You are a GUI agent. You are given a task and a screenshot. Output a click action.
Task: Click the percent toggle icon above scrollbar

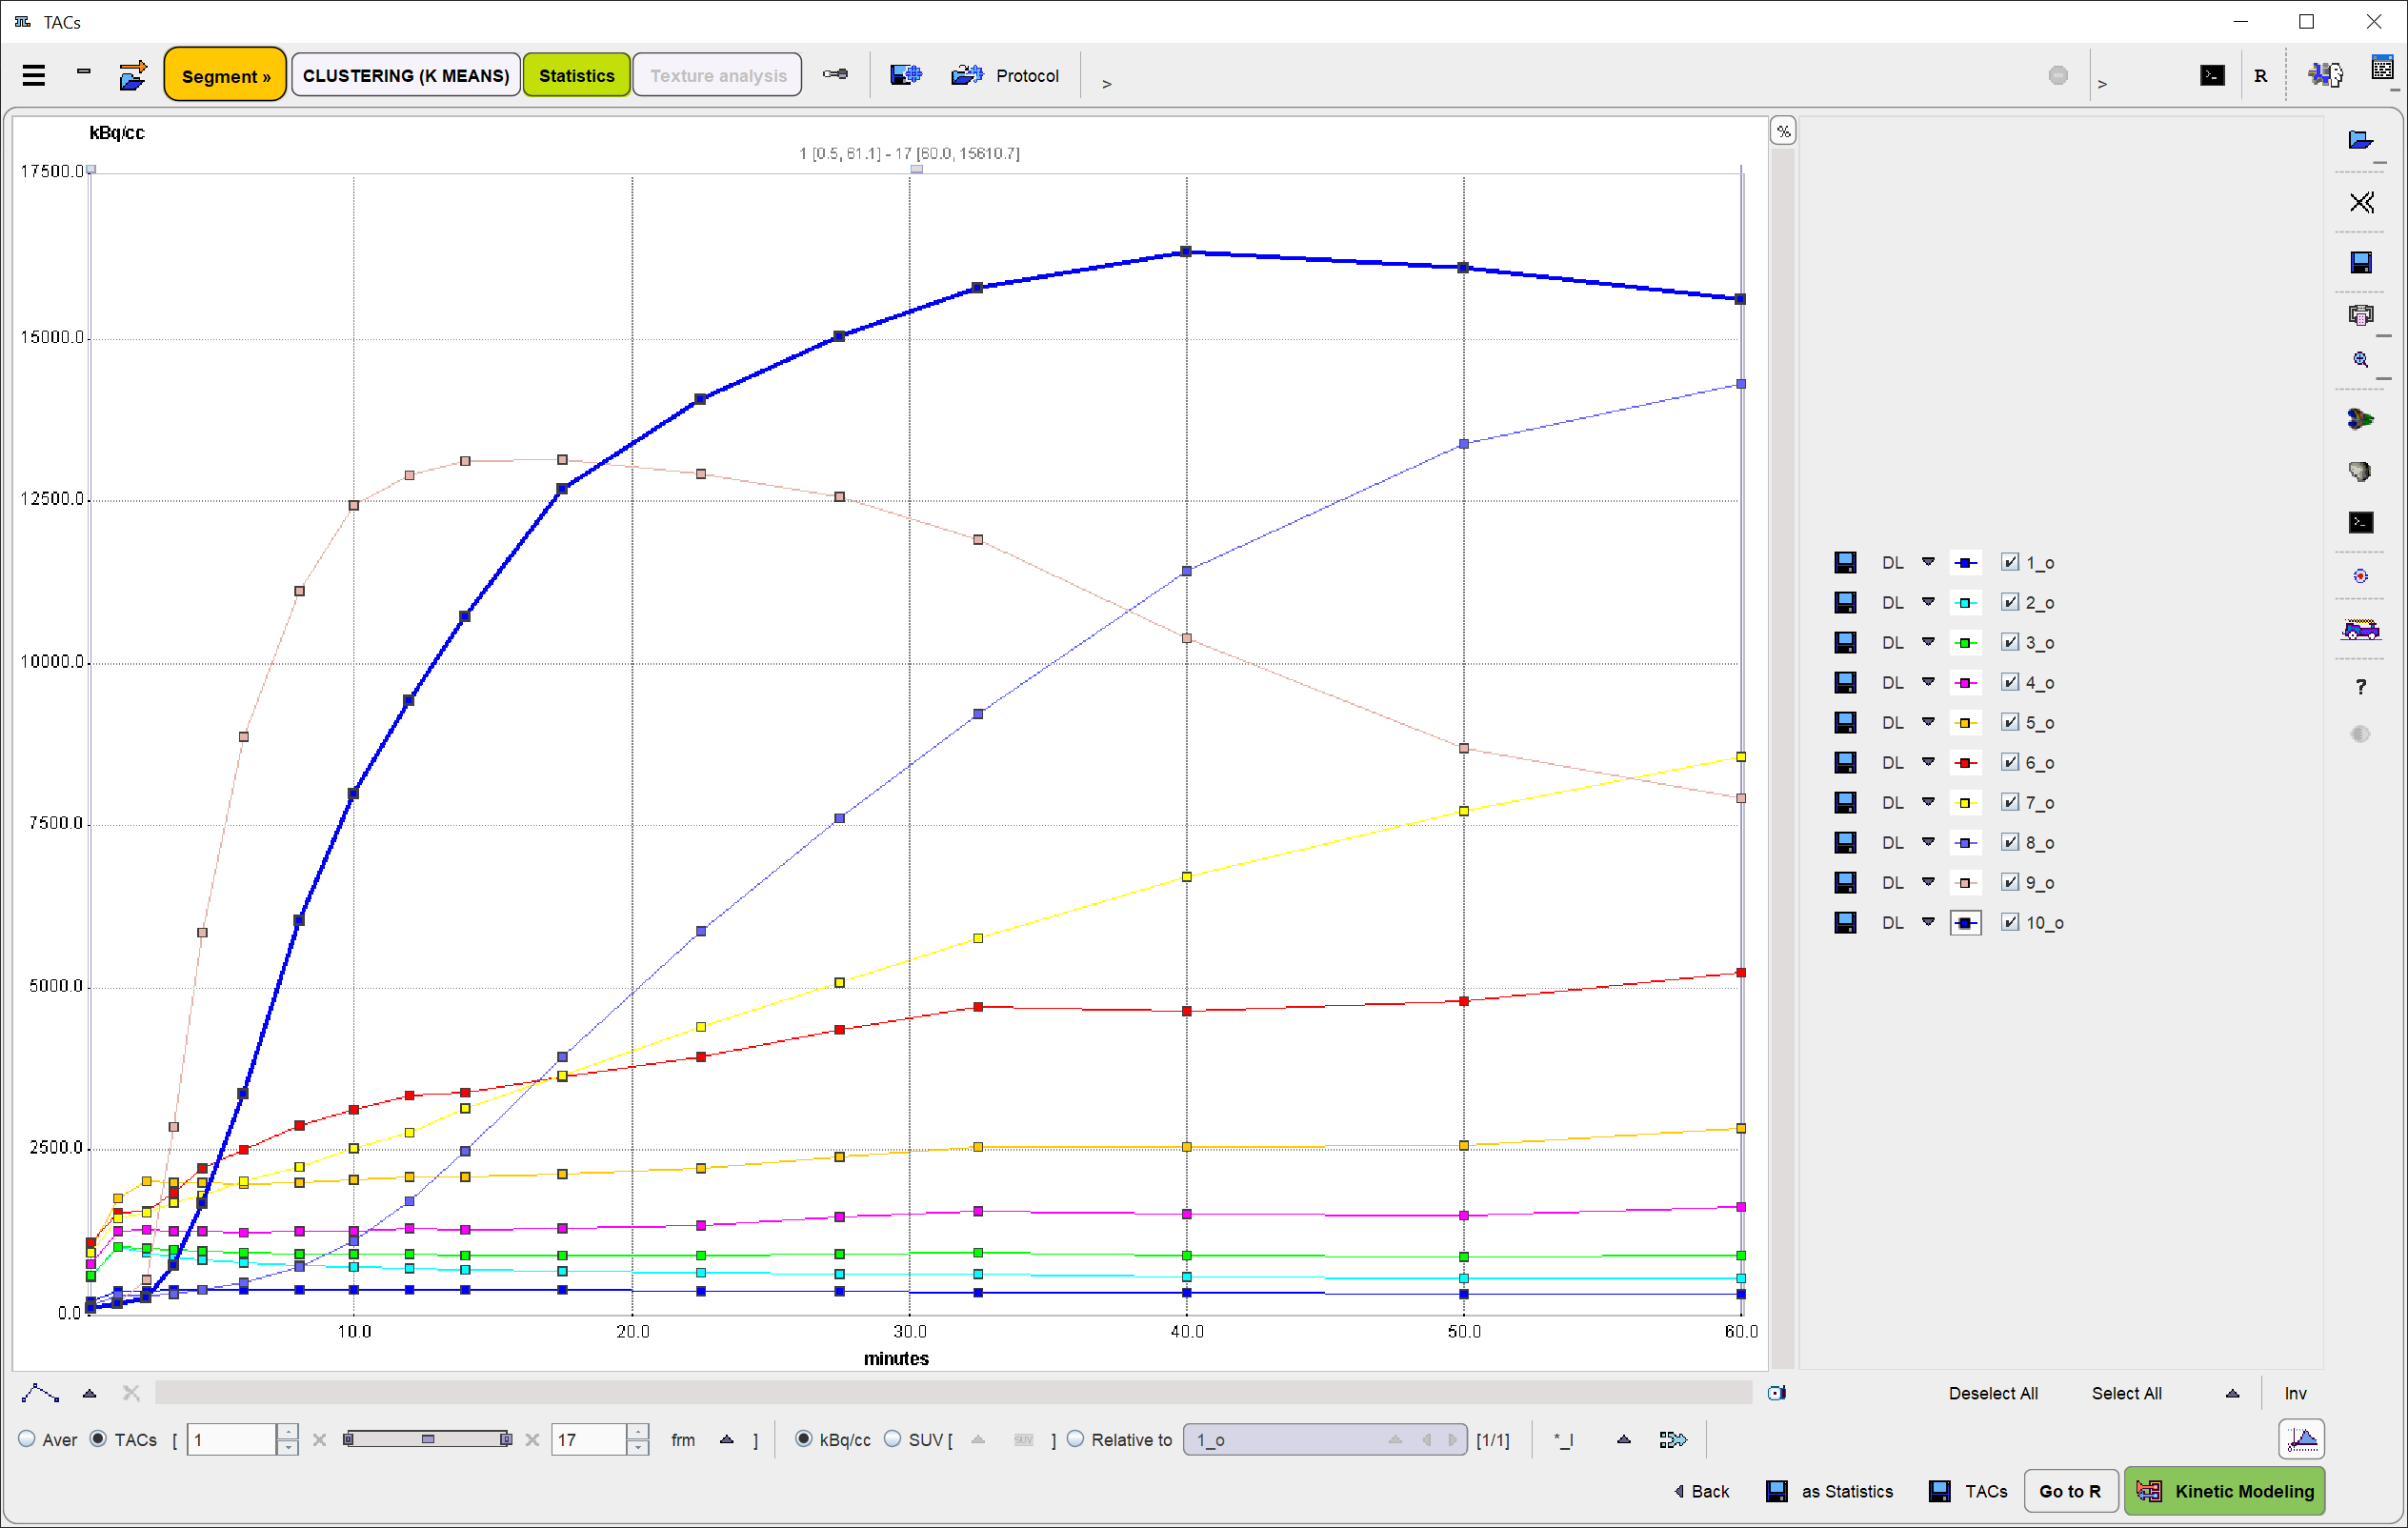click(x=1783, y=131)
